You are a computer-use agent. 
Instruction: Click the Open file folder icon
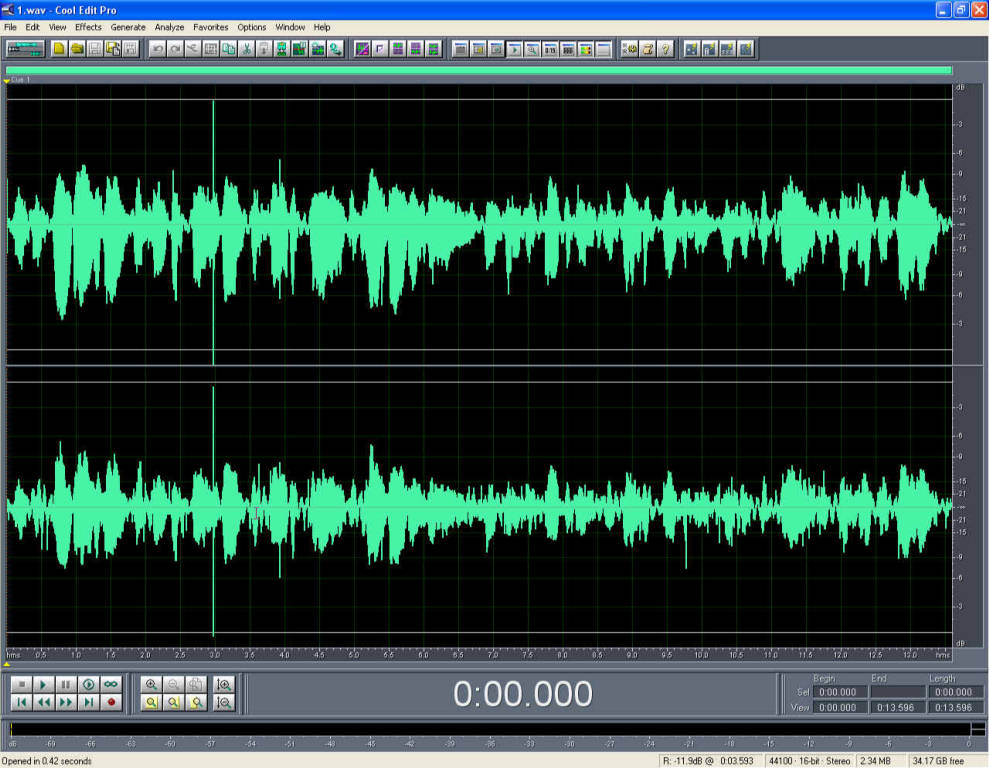76,48
